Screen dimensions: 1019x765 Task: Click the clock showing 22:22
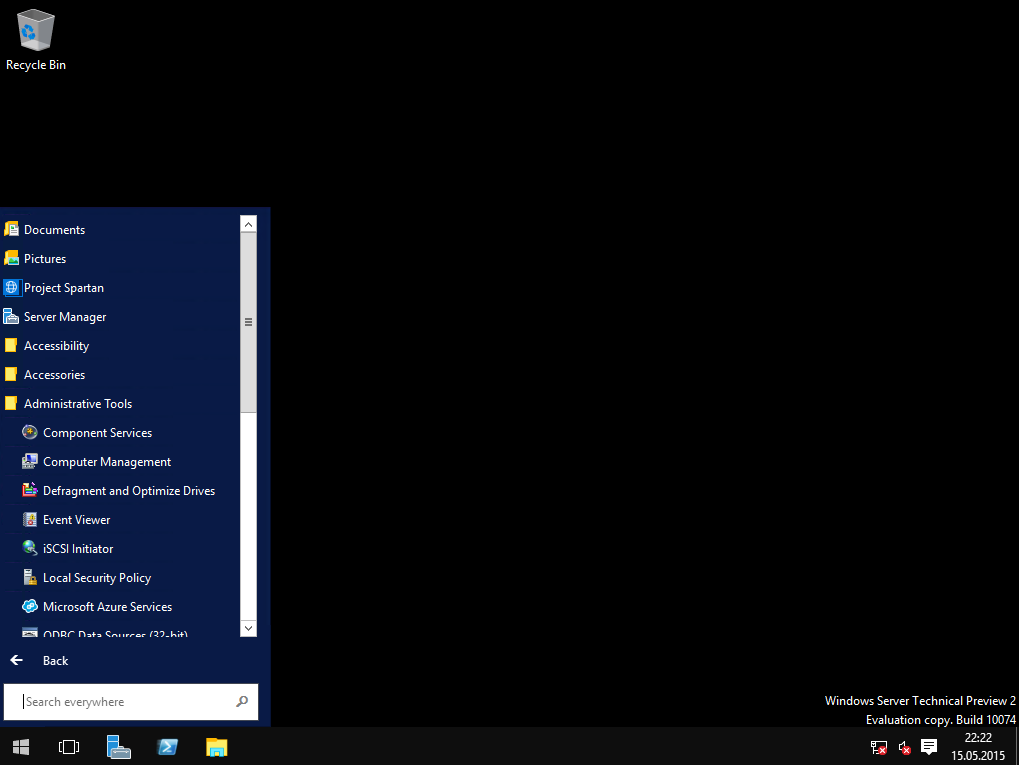coord(978,738)
